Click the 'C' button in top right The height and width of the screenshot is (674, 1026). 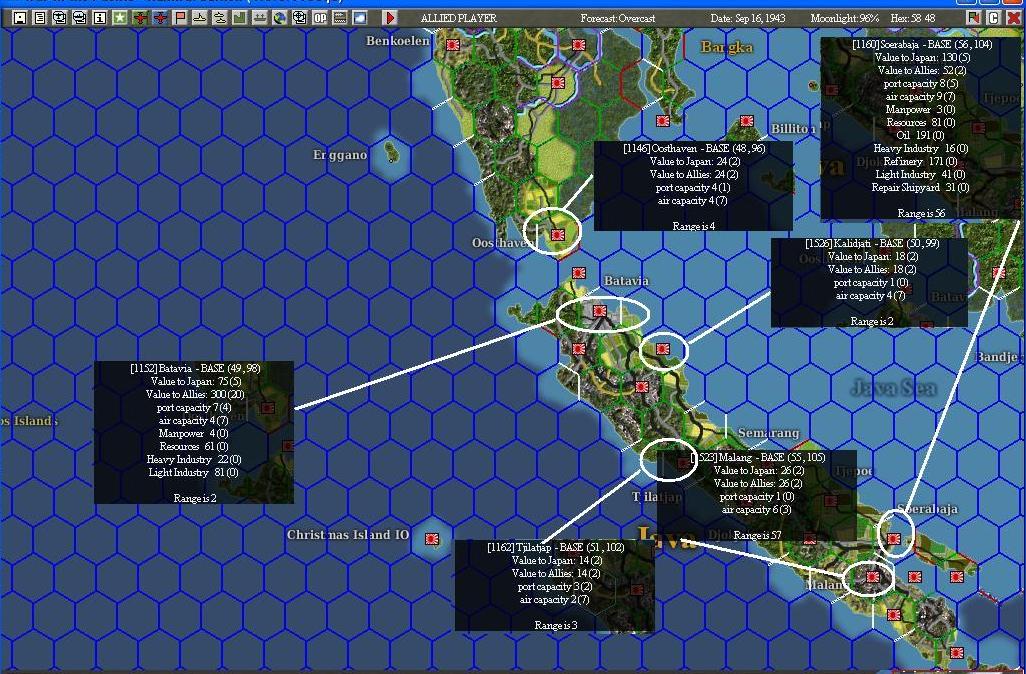tap(994, 18)
